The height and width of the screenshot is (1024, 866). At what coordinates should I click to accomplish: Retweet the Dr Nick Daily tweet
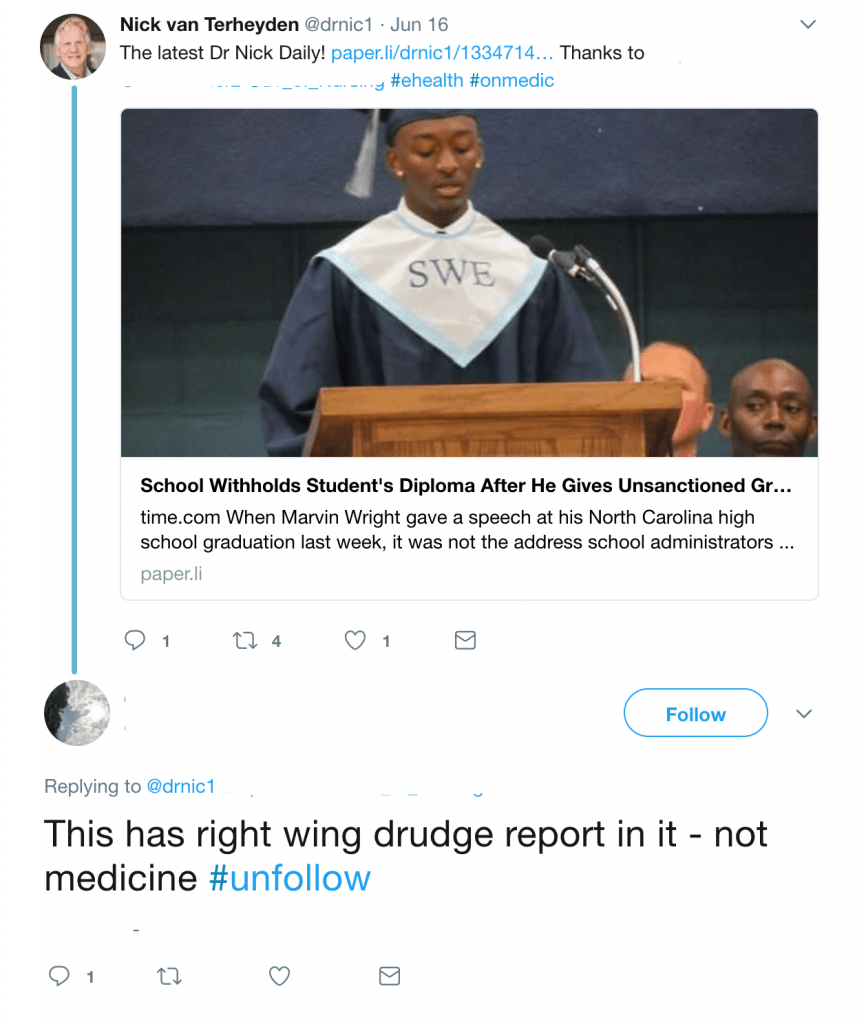tap(245, 641)
